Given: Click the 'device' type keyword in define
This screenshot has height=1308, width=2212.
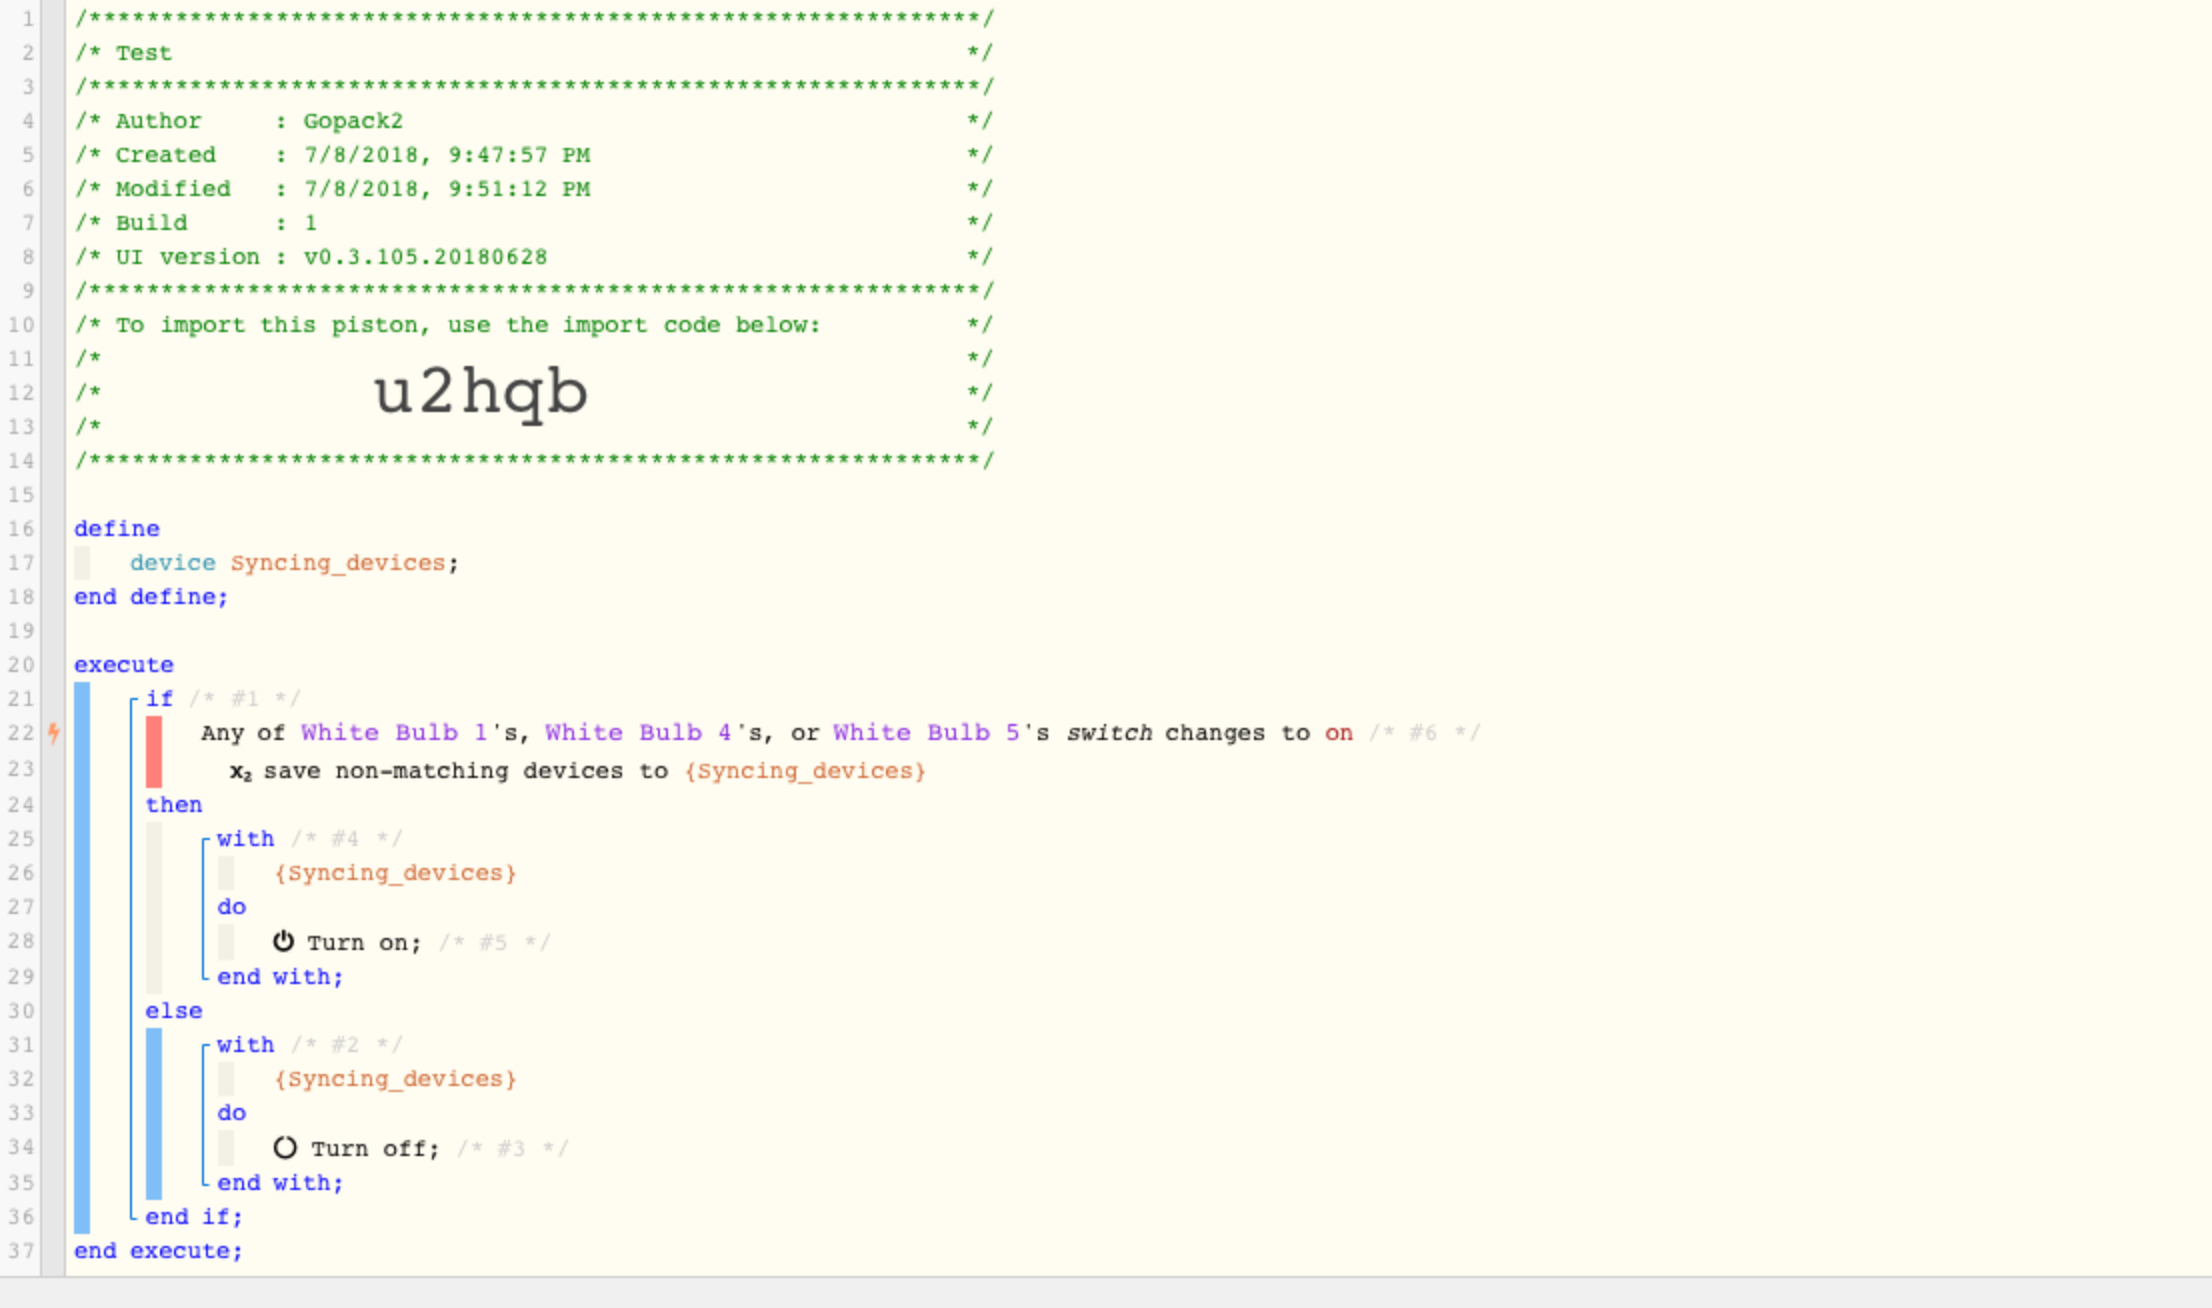Looking at the screenshot, I should tap(173, 563).
